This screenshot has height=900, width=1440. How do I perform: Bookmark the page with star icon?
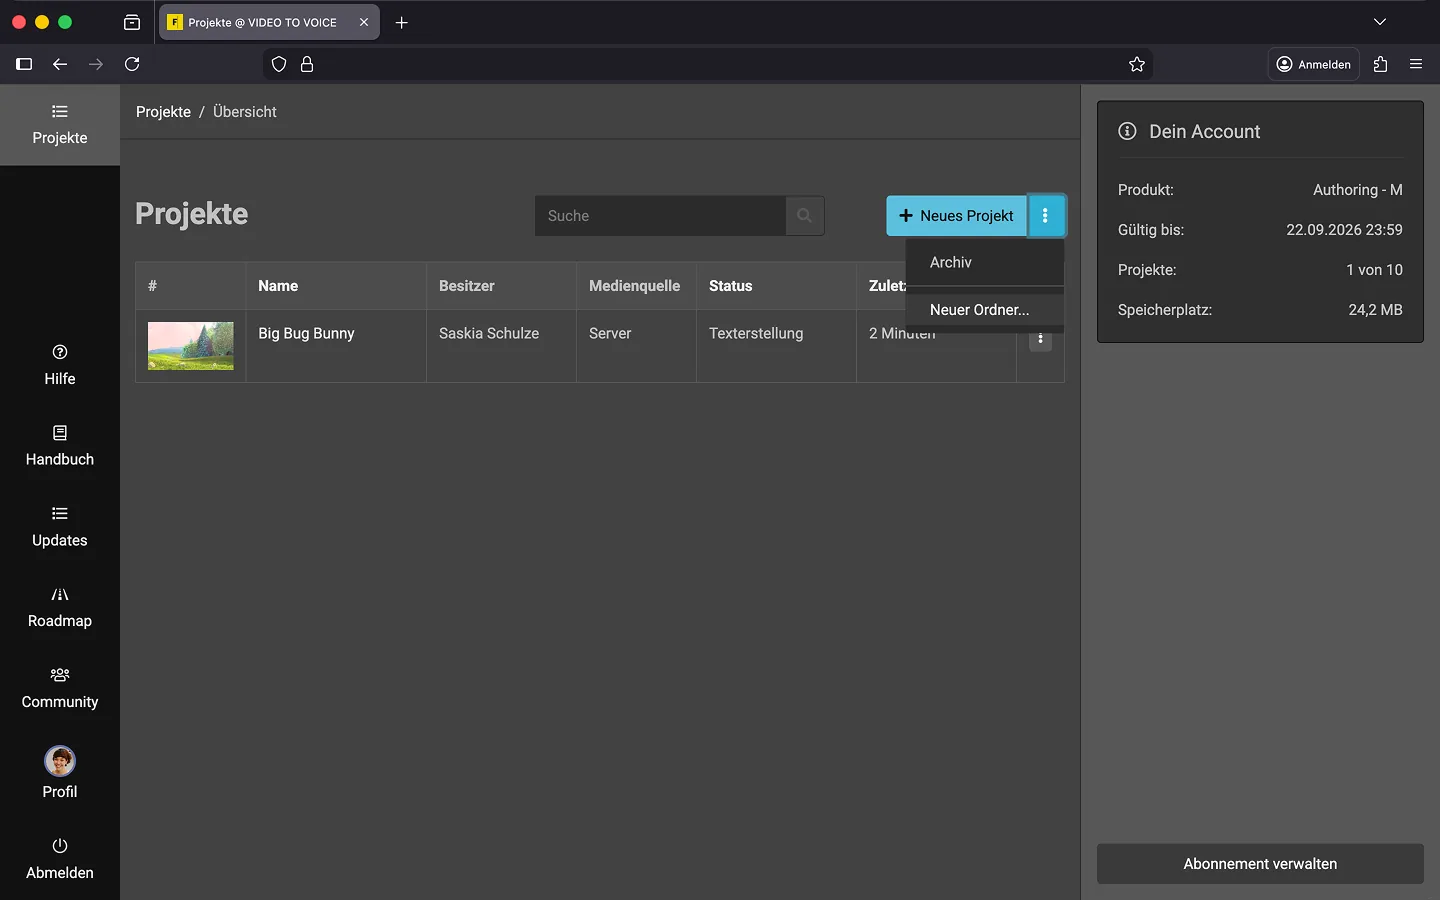pyautogui.click(x=1137, y=64)
